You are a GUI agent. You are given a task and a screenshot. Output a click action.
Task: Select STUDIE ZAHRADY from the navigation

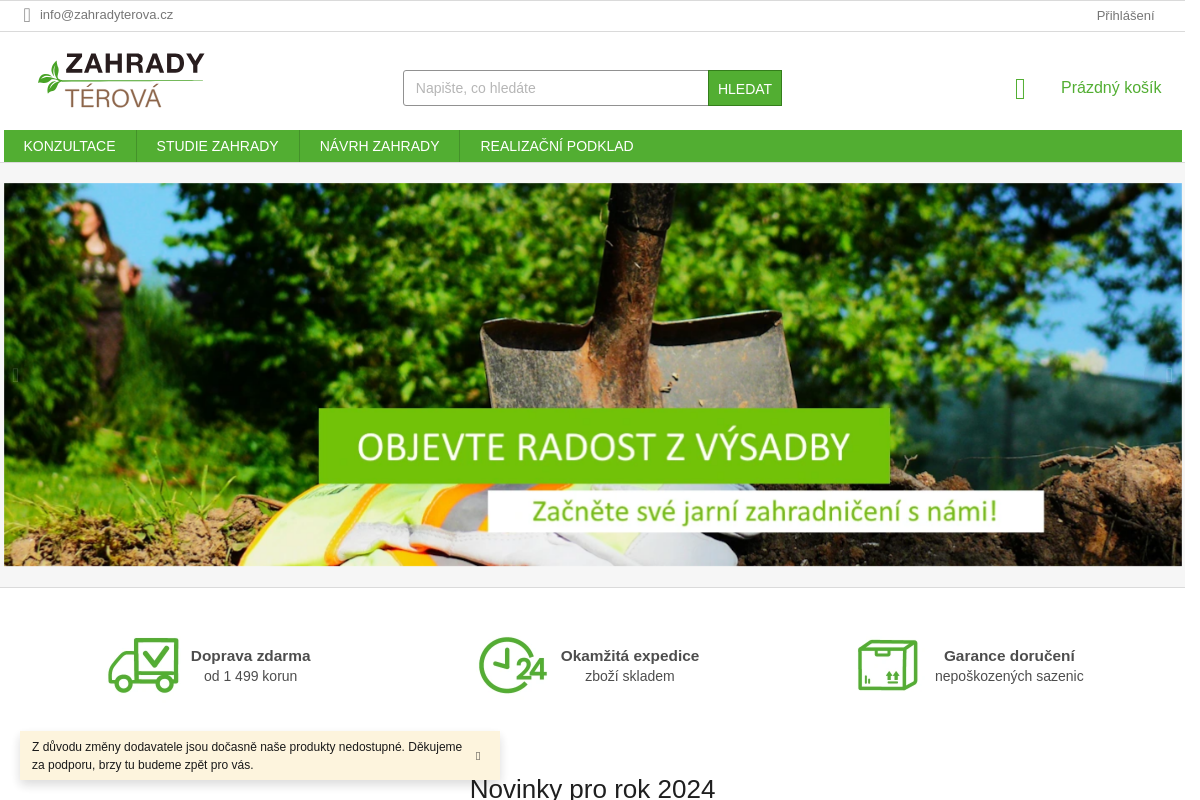(217, 146)
